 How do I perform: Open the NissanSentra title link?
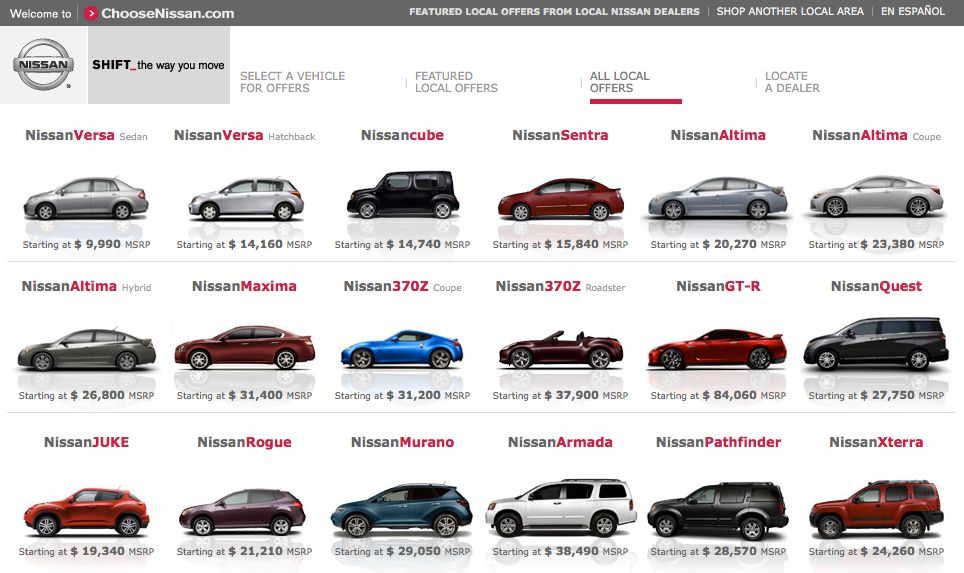tap(560, 135)
